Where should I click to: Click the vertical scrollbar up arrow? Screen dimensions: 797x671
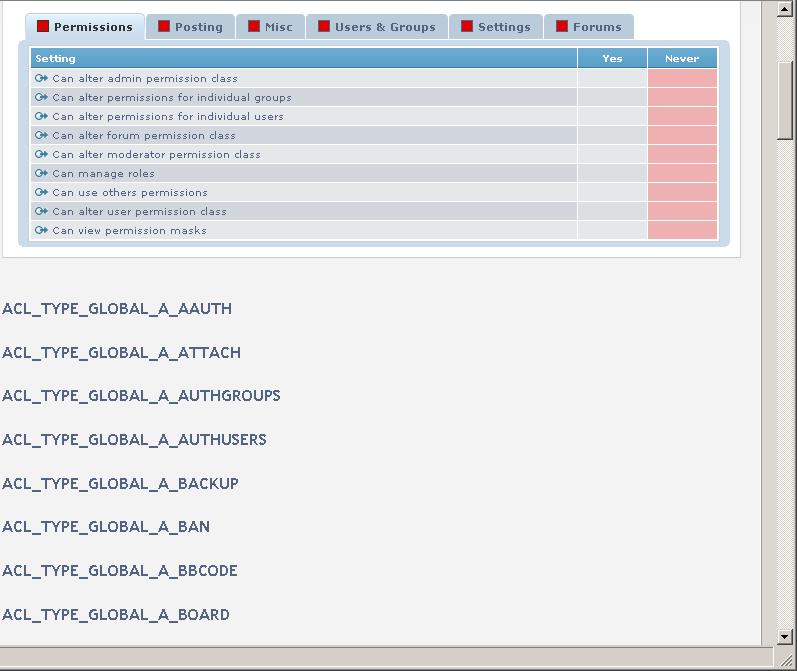(x=785, y=9)
